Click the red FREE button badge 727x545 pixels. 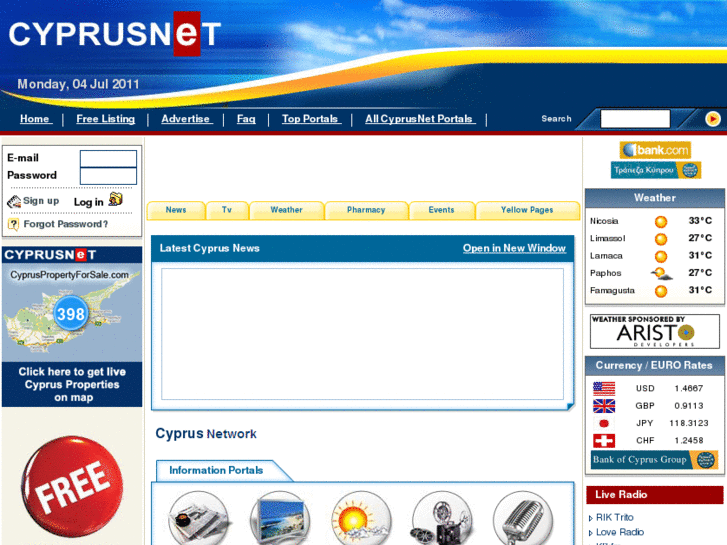(x=72, y=486)
